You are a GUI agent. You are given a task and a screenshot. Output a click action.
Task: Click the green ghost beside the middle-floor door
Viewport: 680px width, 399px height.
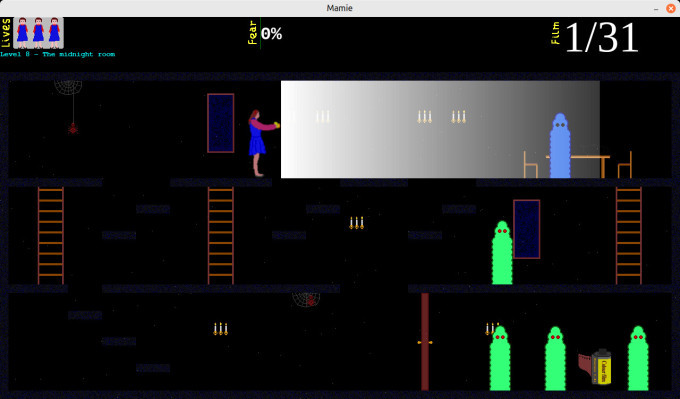[x=502, y=252]
